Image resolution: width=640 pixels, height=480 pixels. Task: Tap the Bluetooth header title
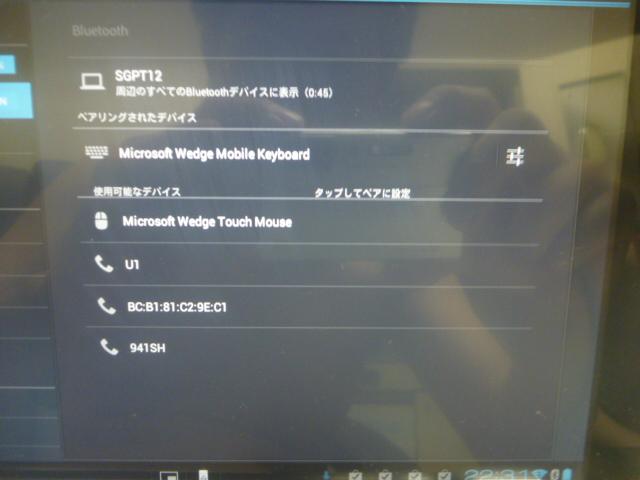[100, 31]
